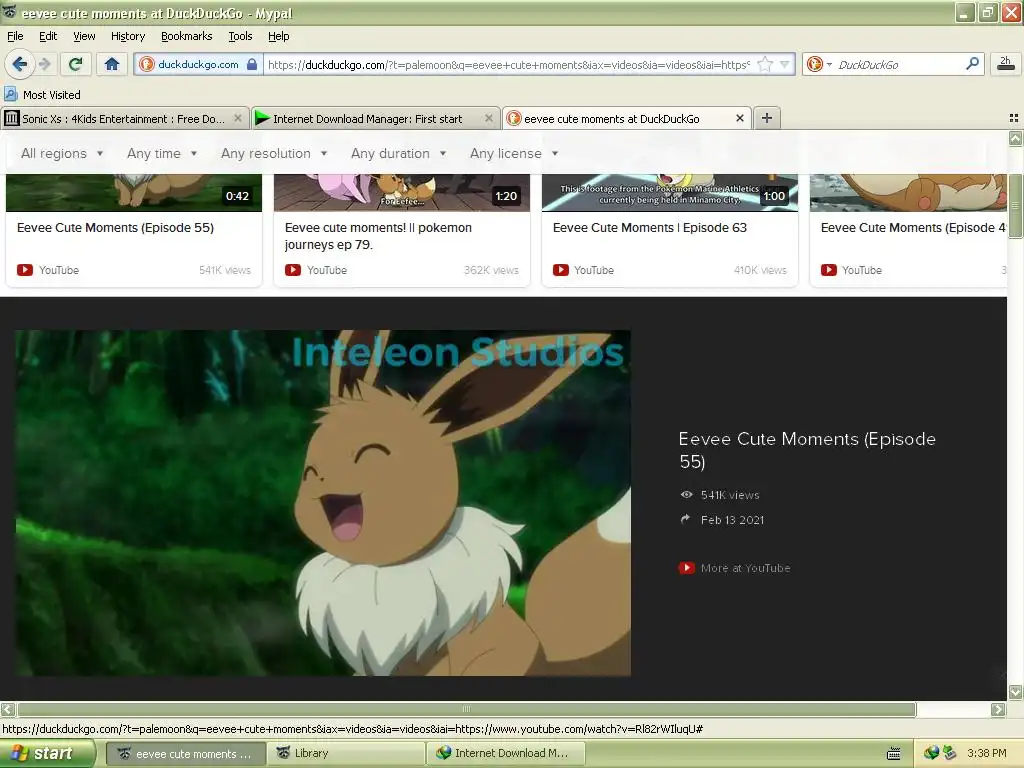Open the Bookmarks menu
This screenshot has height=768, width=1024.
coord(186,37)
